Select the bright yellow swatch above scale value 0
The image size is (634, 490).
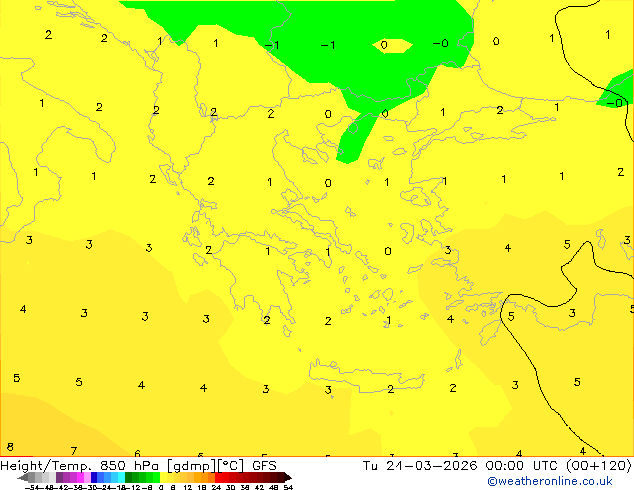click(163, 477)
